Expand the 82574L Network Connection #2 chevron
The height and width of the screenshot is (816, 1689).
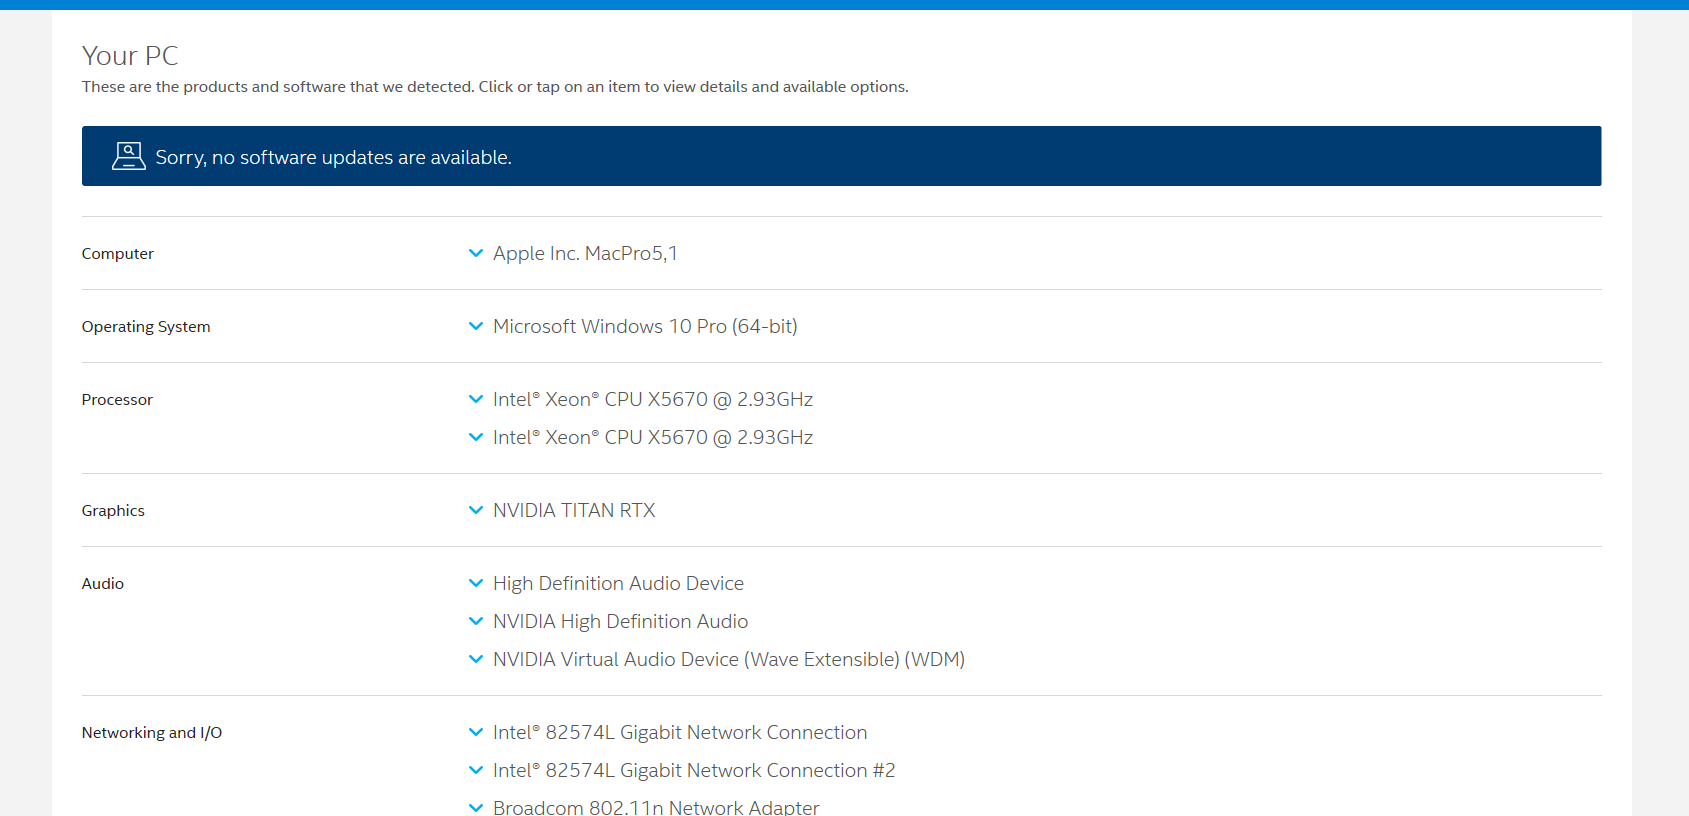point(476,770)
